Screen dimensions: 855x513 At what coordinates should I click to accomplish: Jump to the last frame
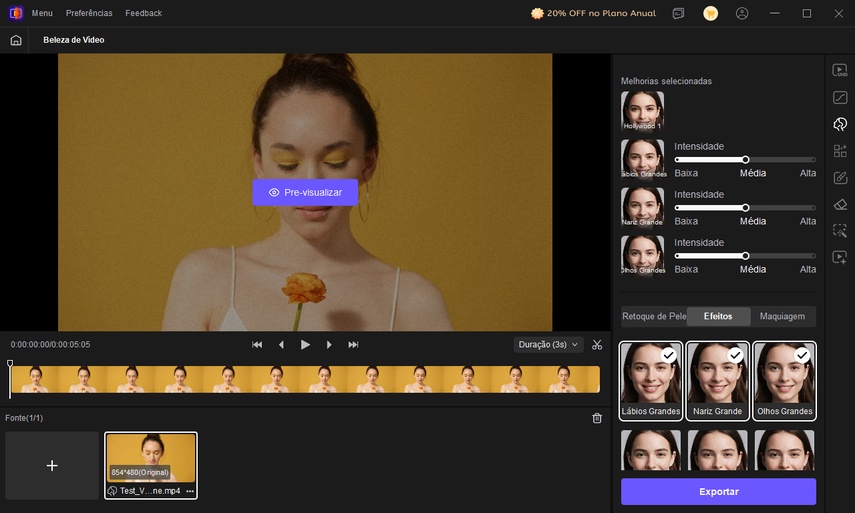coord(353,345)
